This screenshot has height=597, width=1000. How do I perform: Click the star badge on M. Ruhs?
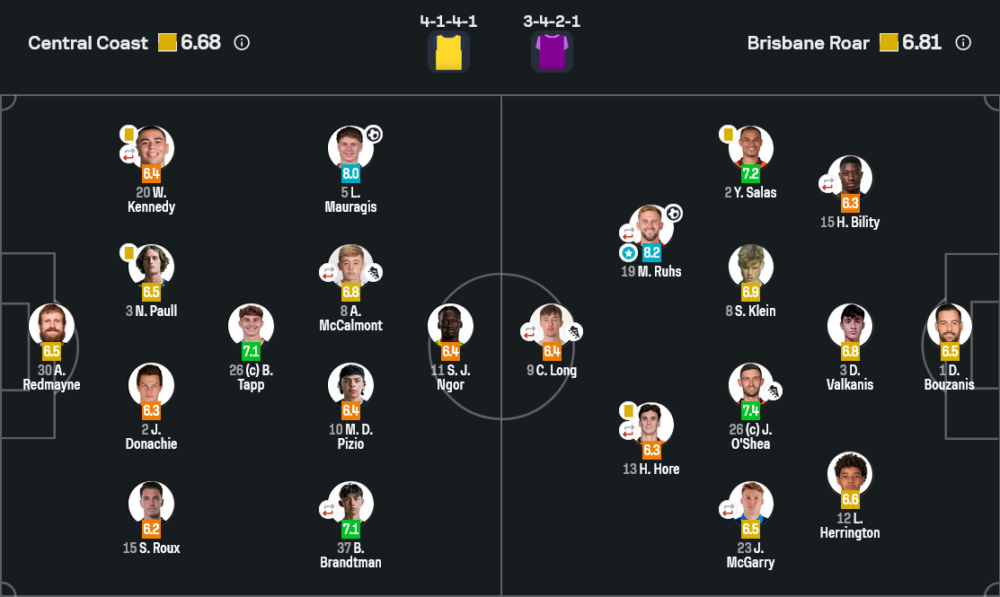pos(628,253)
